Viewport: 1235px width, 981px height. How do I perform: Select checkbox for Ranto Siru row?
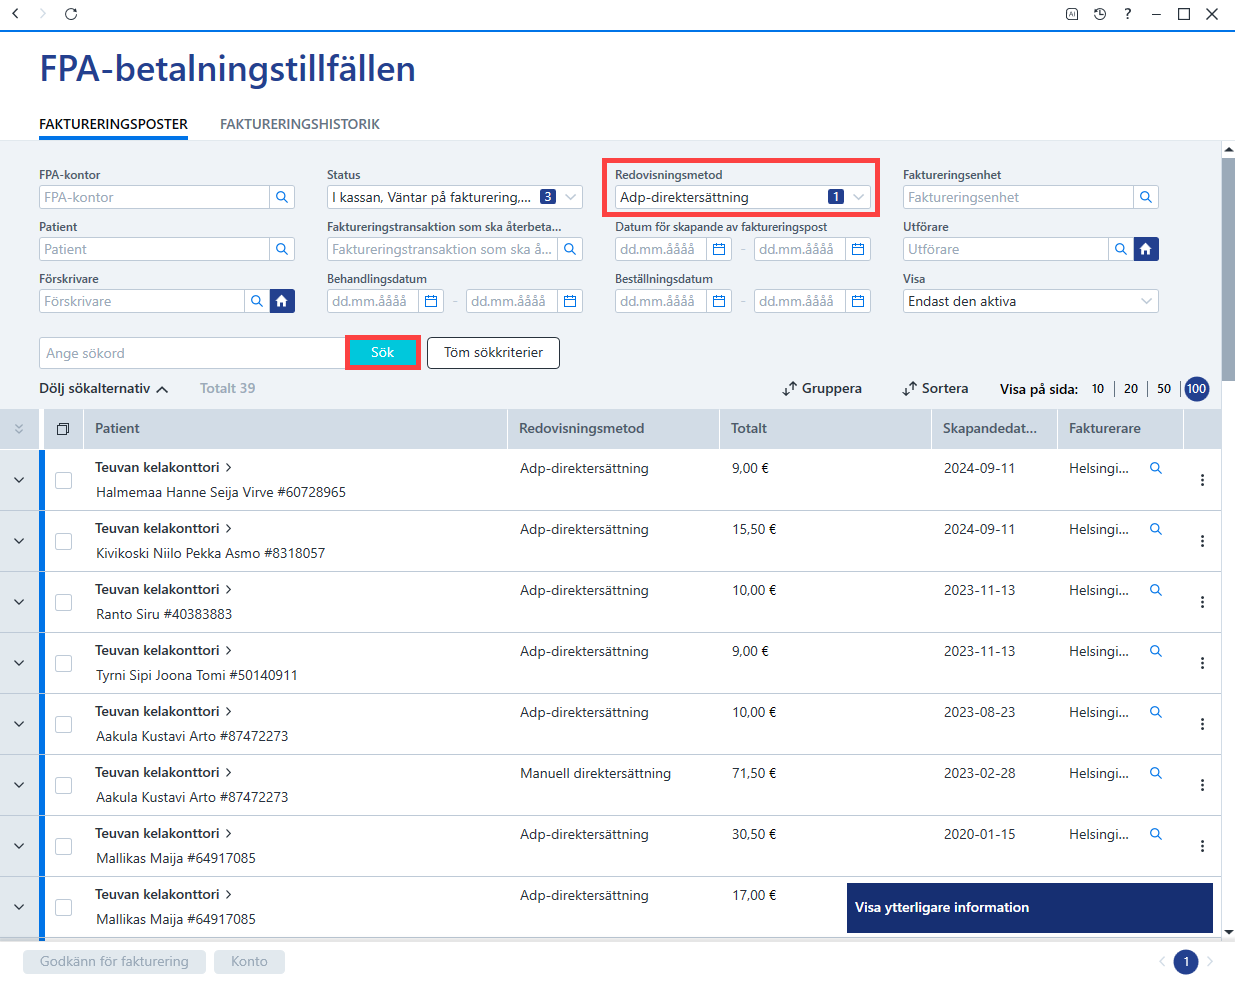point(63,602)
